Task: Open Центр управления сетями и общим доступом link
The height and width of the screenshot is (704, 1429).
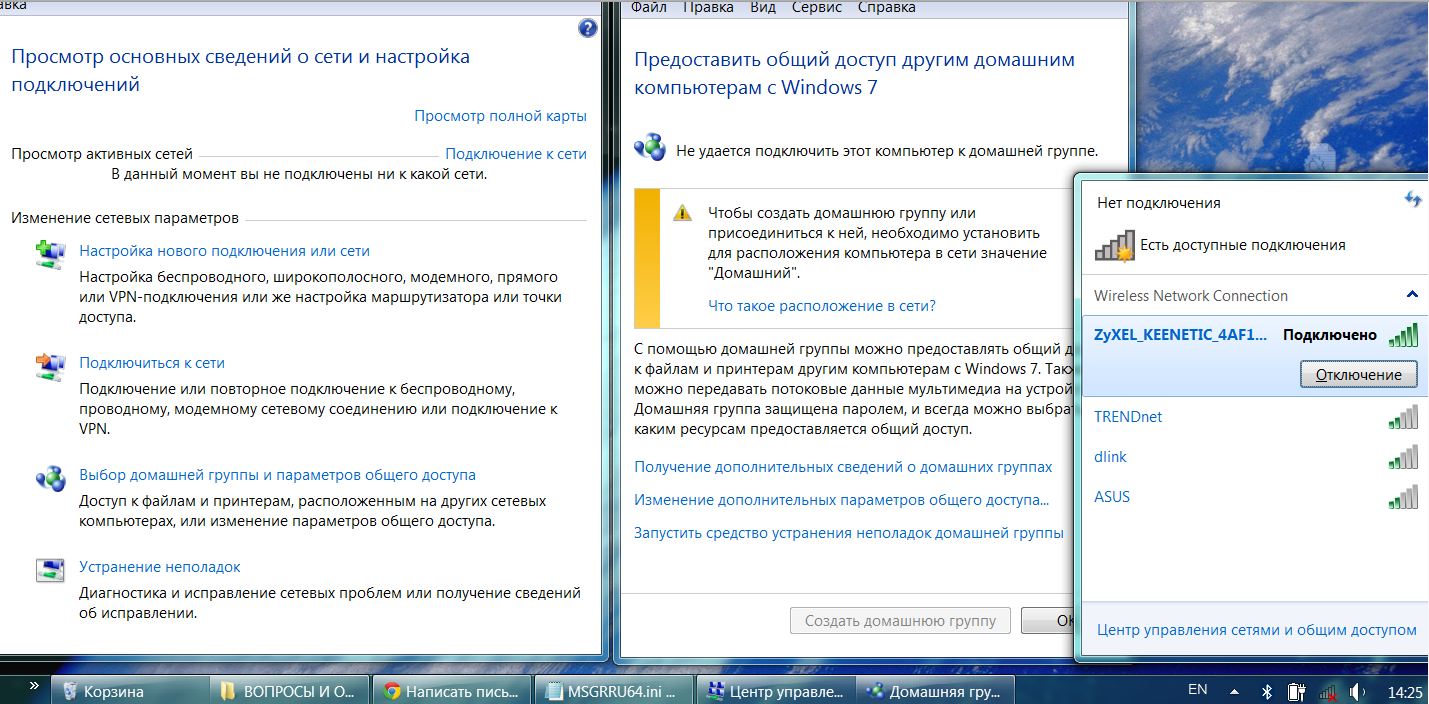Action: pyautogui.click(x=1257, y=630)
